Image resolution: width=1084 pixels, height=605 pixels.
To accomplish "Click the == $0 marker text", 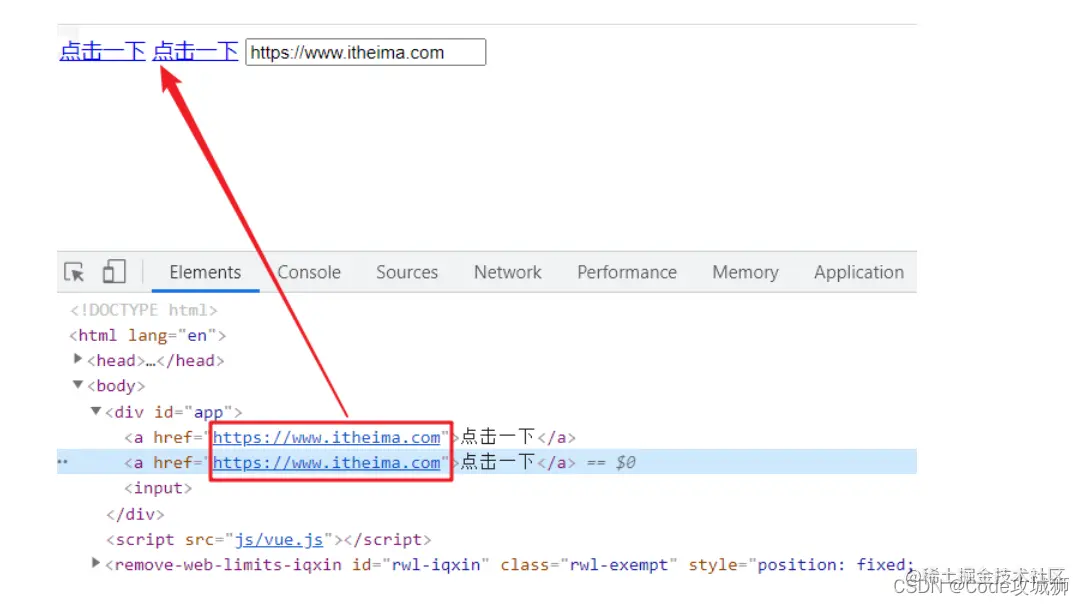I will (x=611, y=463).
